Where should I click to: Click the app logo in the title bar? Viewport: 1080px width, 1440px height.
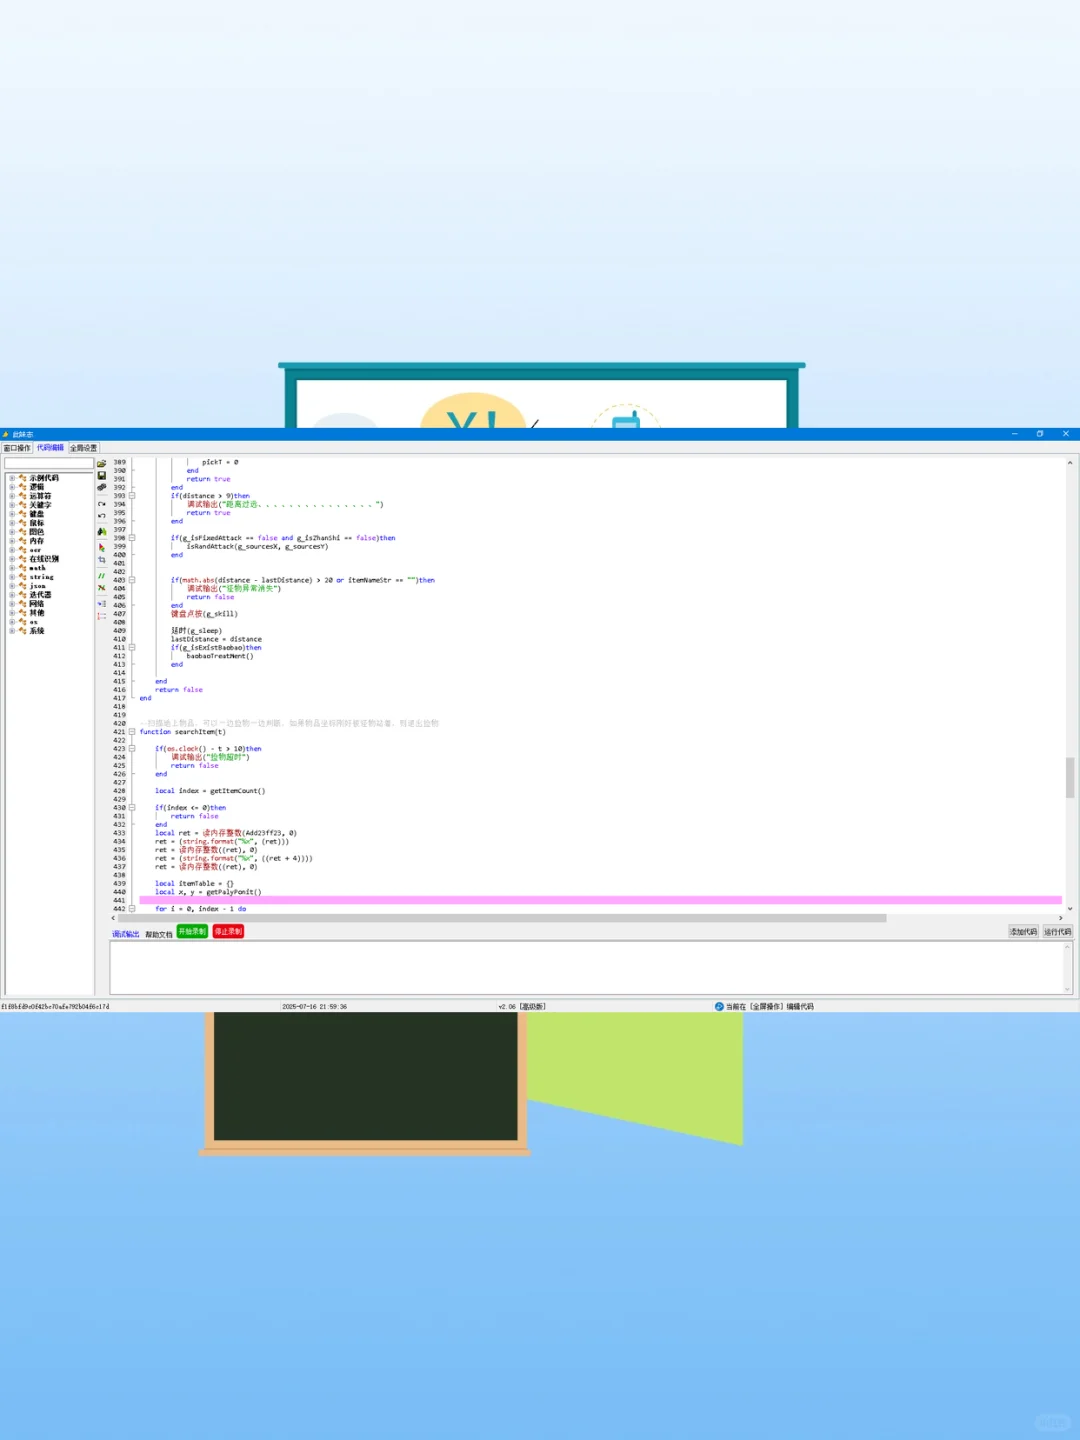coord(5,434)
